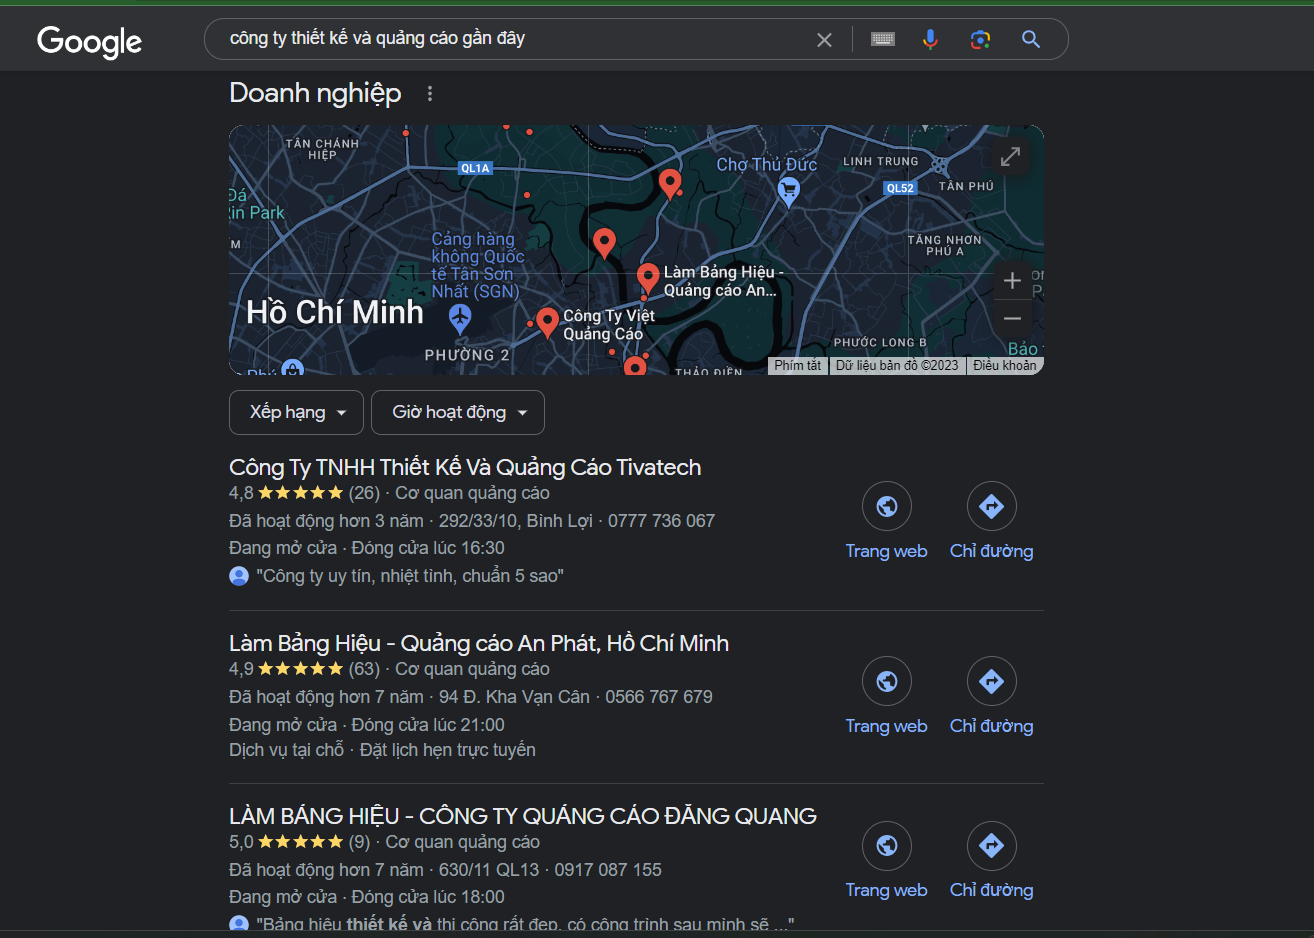The width and height of the screenshot is (1314, 938).
Task: Click the Google logo
Action: click(x=89, y=41)
